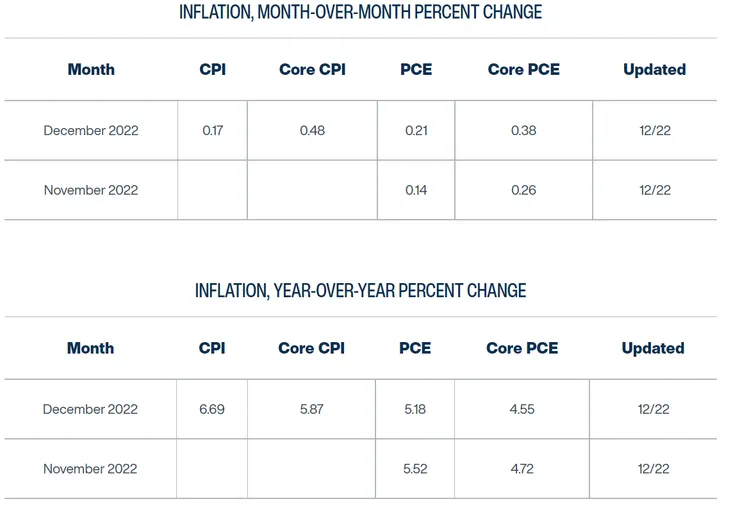740x506 pixels.
Task: Select the 0.48 Core CPI value
Action: (x=312, y=130)
